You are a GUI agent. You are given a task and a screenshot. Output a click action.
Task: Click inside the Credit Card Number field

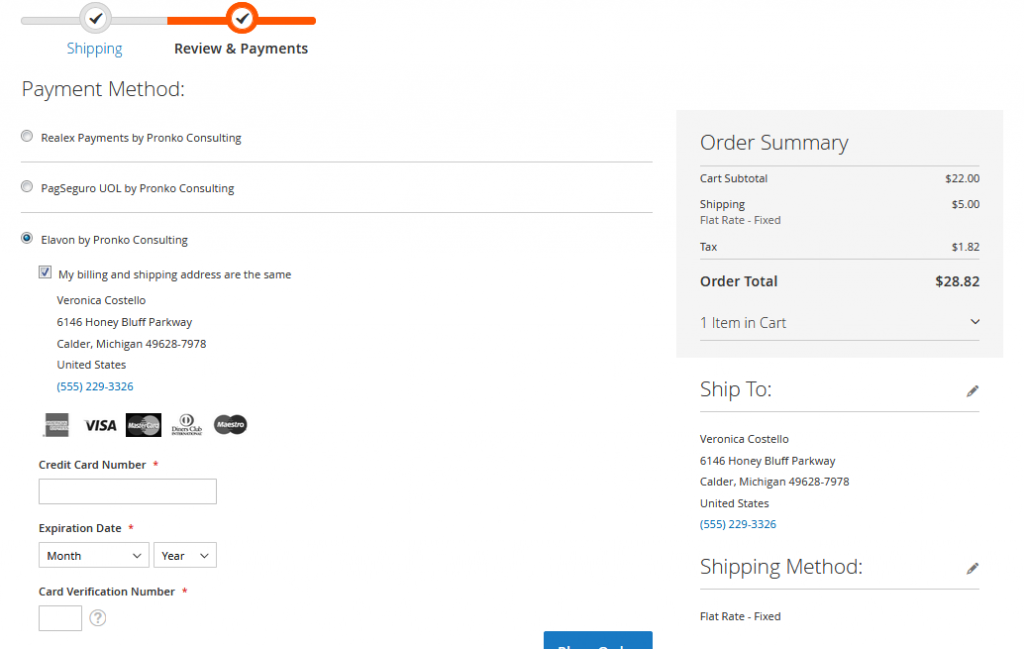coord(127,491)
